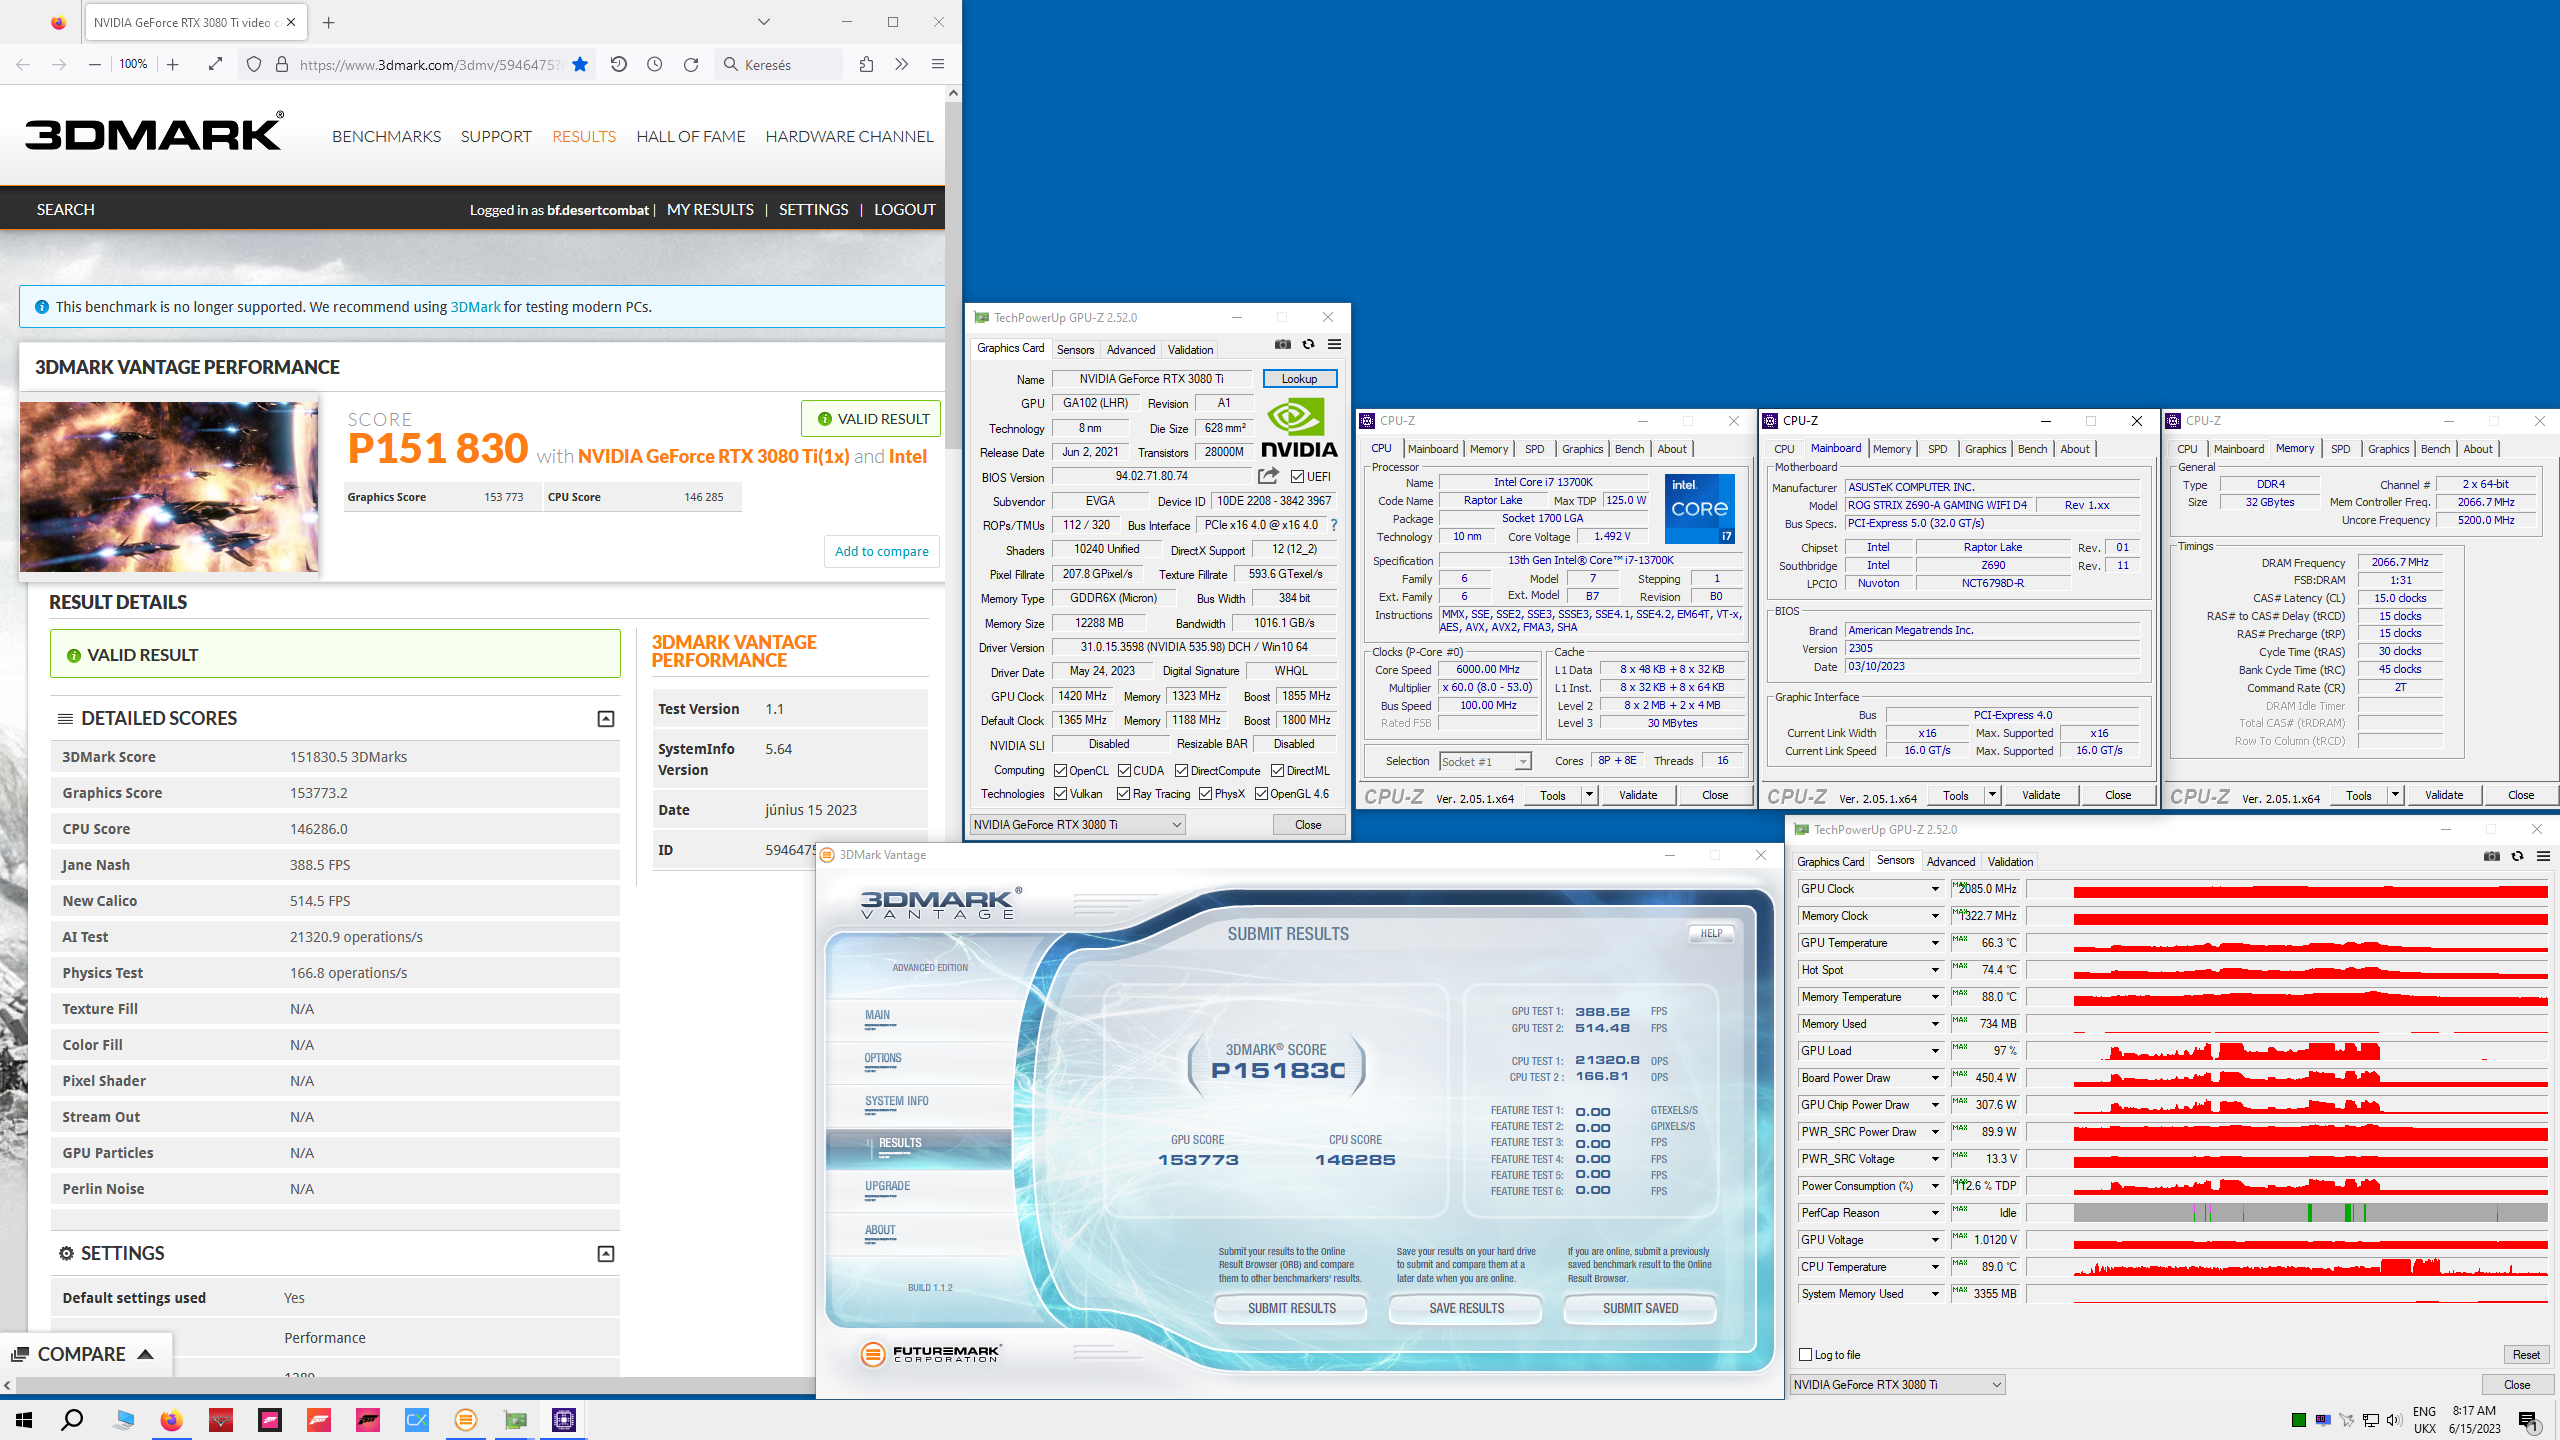Collapse Detailed Scores section
The image size is (2560, 1440).
click(606, 719)
